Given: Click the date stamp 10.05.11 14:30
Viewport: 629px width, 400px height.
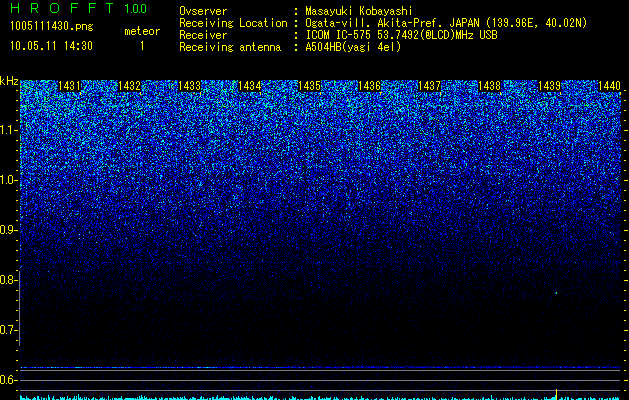Looking at the screenshot, I should click(51, 46).
